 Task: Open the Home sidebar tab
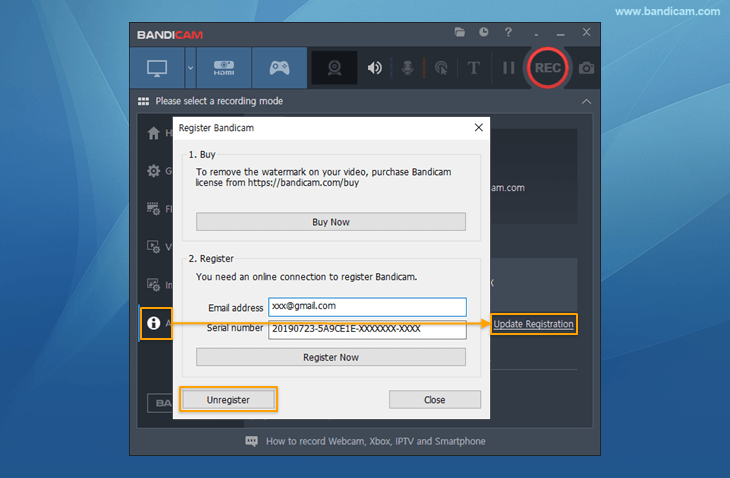pos(155,134)
